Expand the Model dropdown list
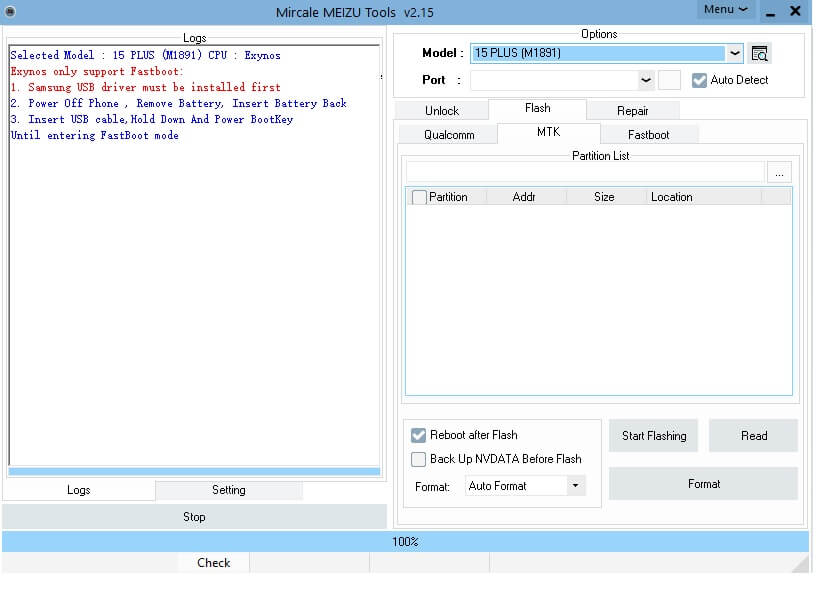Image resolution: width=820 pixels, height=614 pixels. (735, 54)
